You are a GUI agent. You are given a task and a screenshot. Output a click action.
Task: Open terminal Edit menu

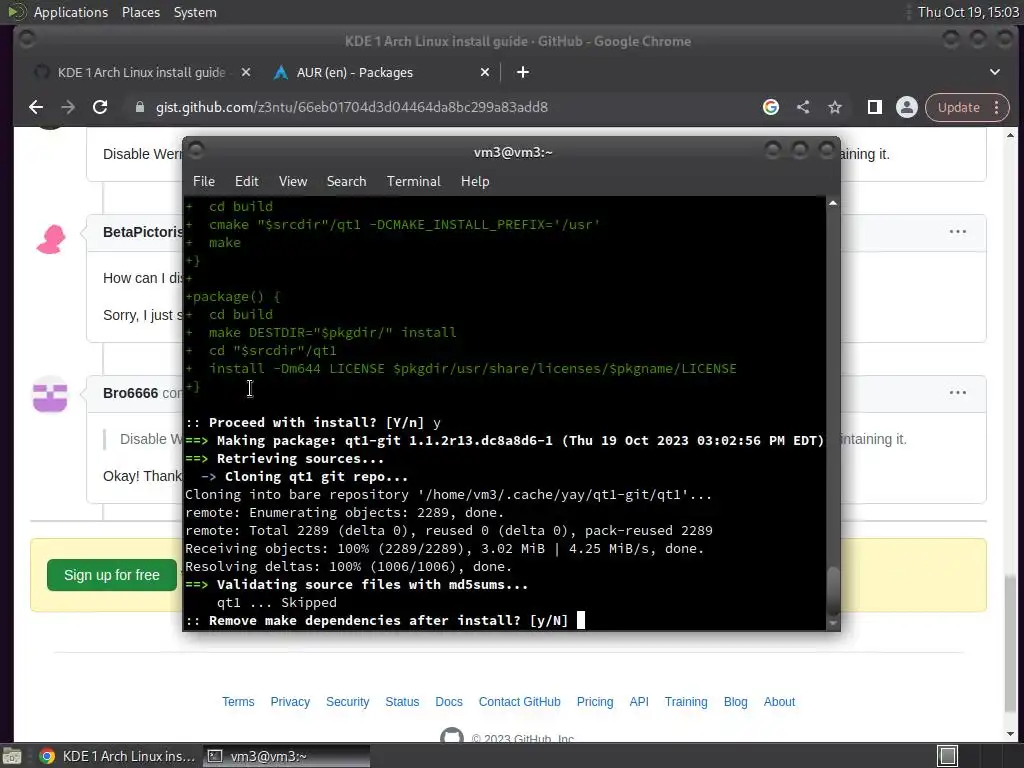pyautogui.click(x=246, y=182)
